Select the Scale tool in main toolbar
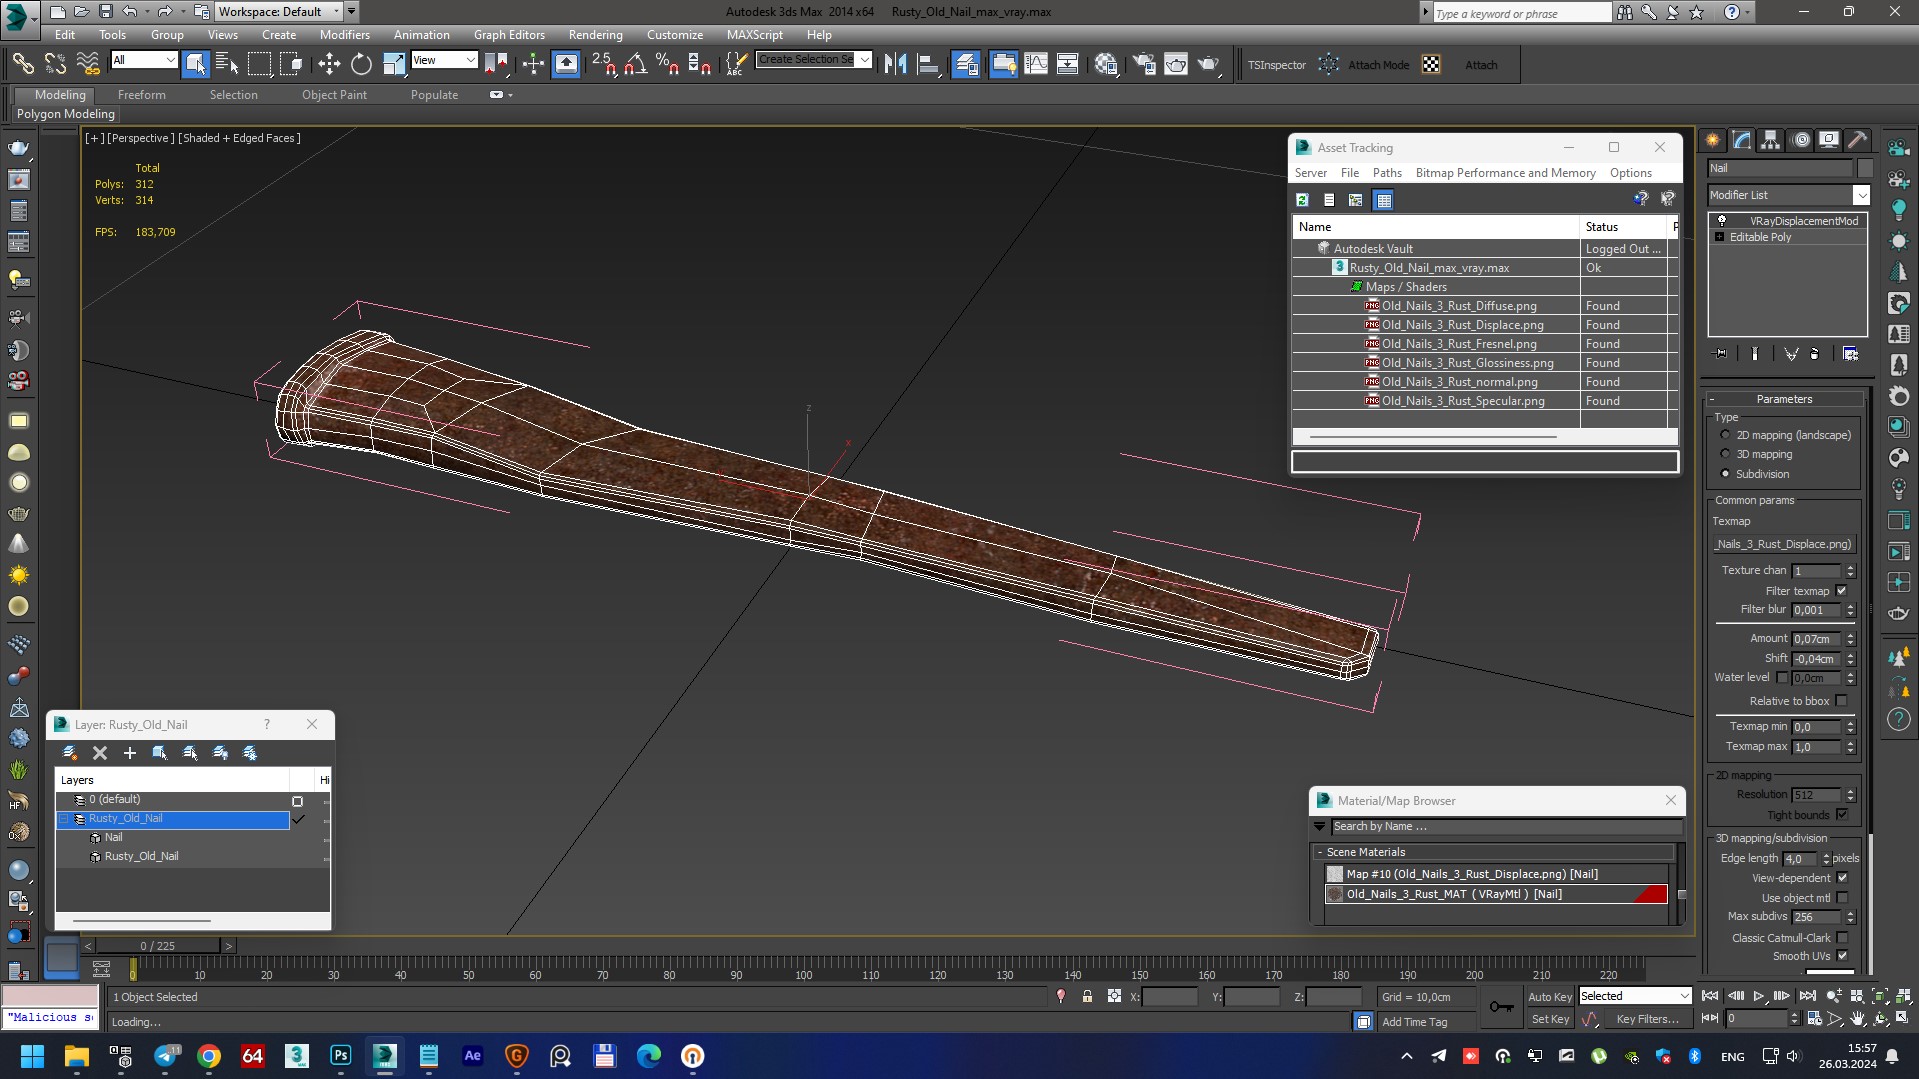This screenshot has height=1079, width=1919. click(394, 64)
